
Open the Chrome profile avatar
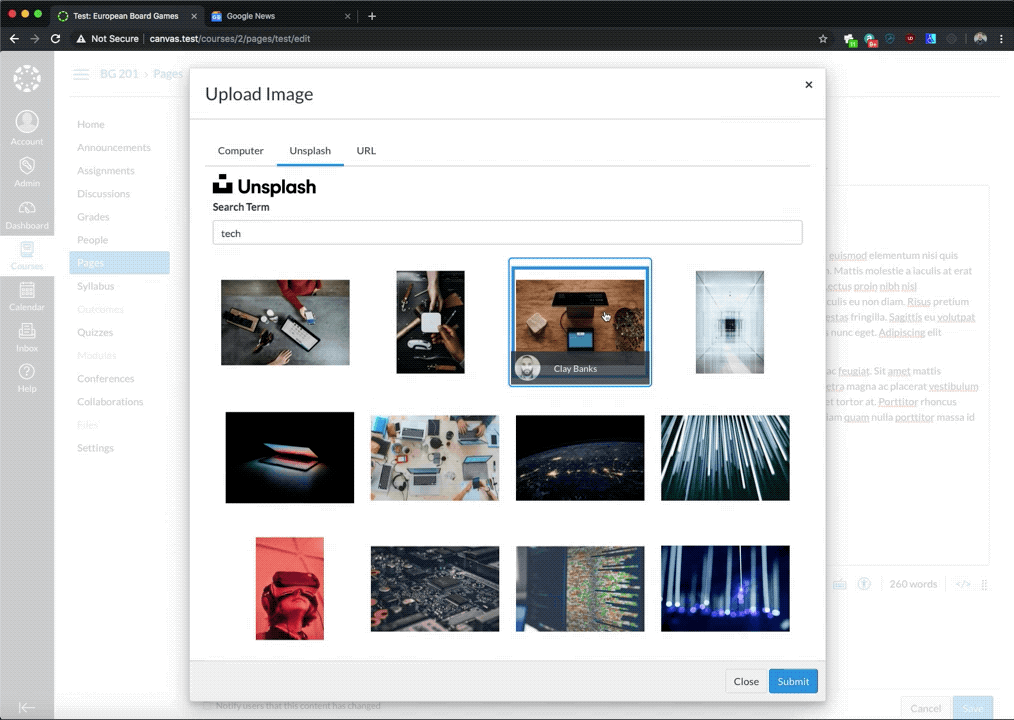point(980,39)
